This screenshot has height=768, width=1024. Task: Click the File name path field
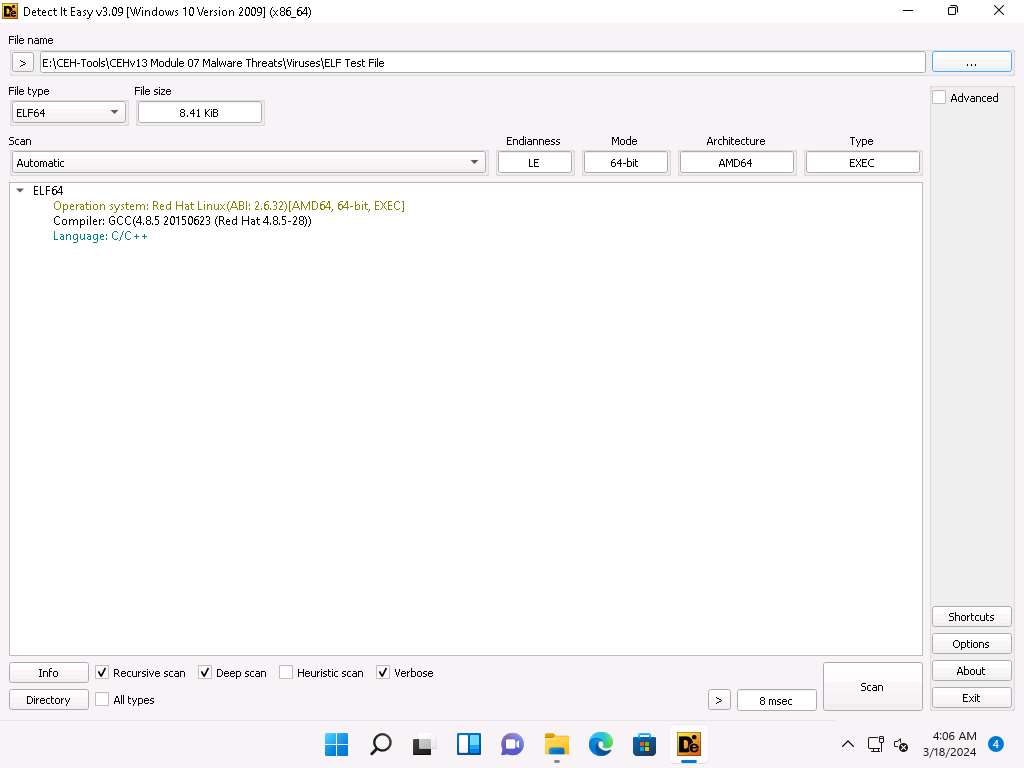tap(480, 62)
